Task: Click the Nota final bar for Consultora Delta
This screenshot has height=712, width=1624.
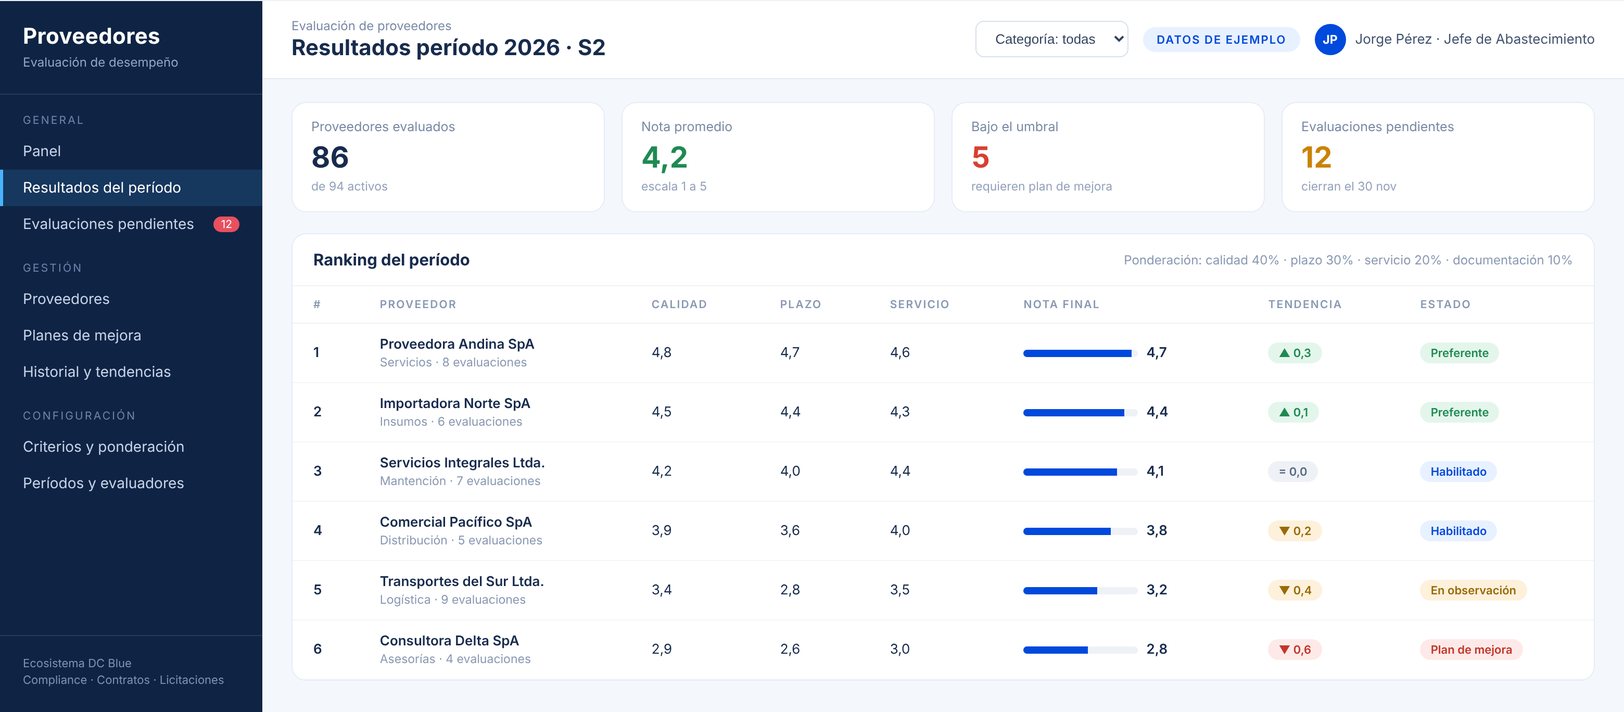Action: 1080,650
